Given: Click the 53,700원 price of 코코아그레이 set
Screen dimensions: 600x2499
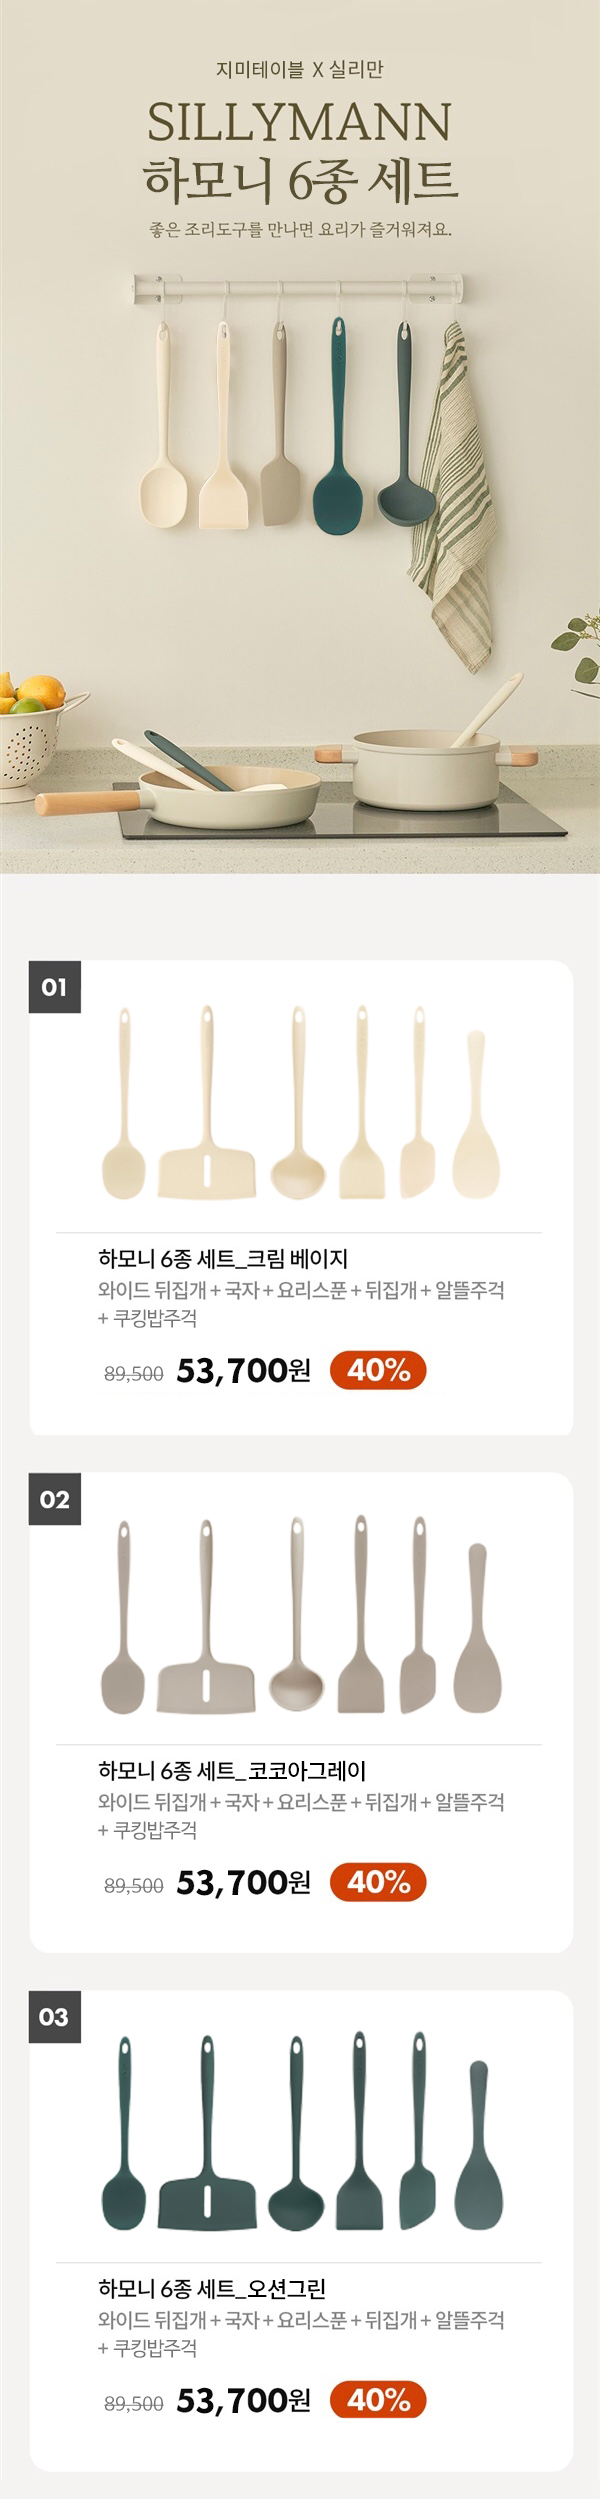Looking at the screenshot, I should [243, 1883].
